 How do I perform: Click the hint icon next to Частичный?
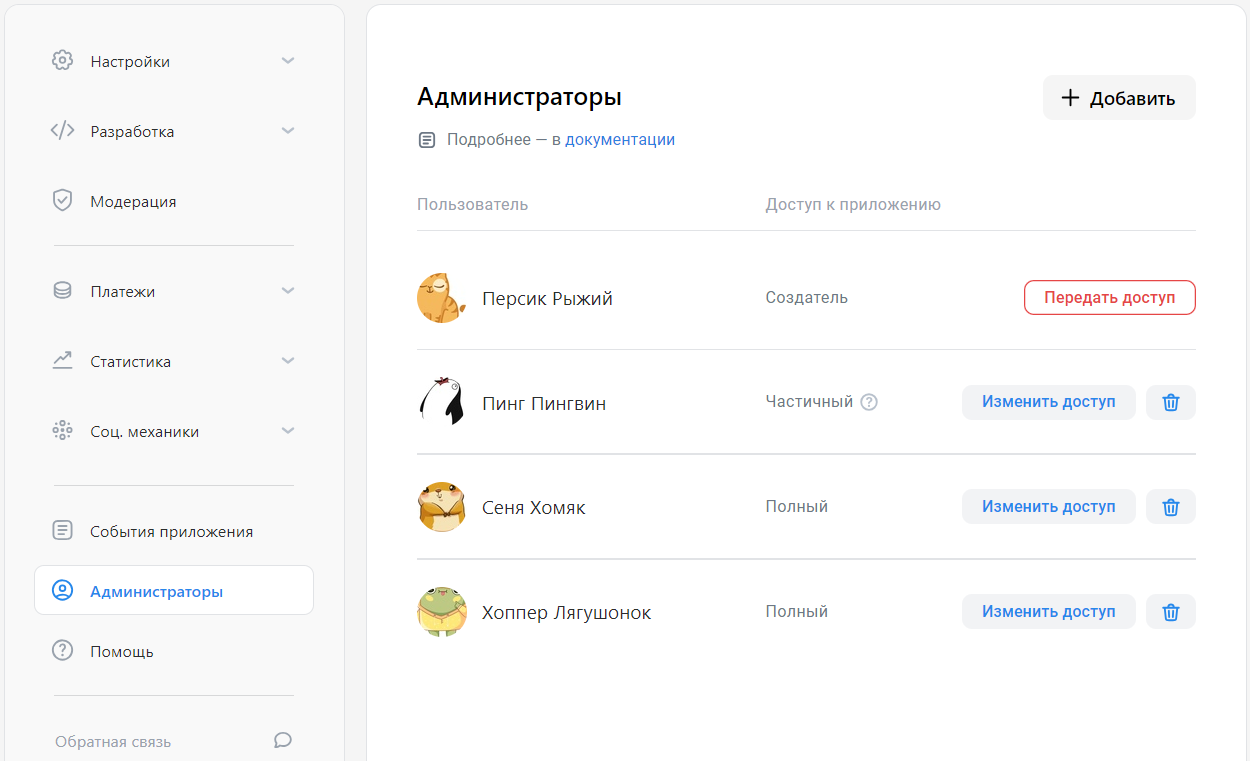[x=869, y=401]
